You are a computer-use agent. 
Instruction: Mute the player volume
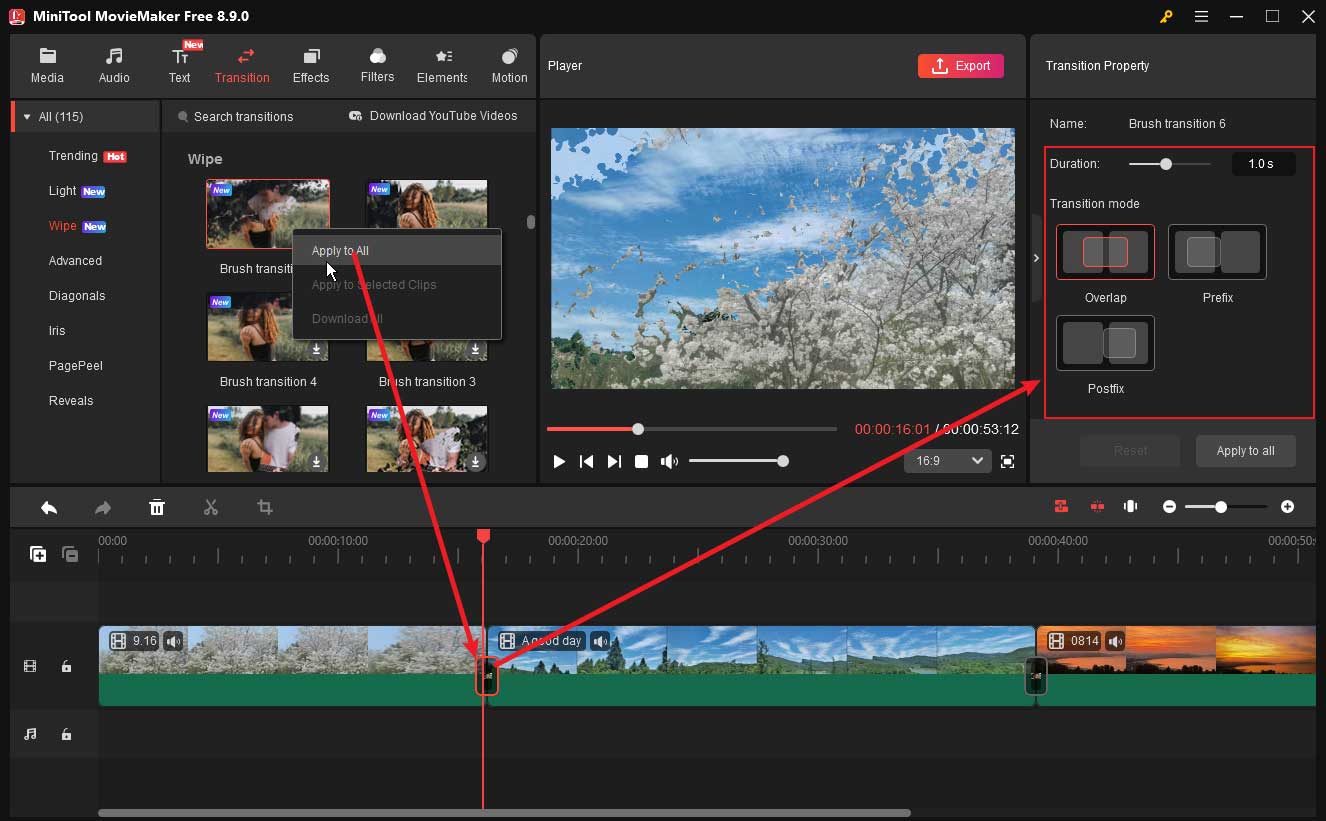point(669,461)
